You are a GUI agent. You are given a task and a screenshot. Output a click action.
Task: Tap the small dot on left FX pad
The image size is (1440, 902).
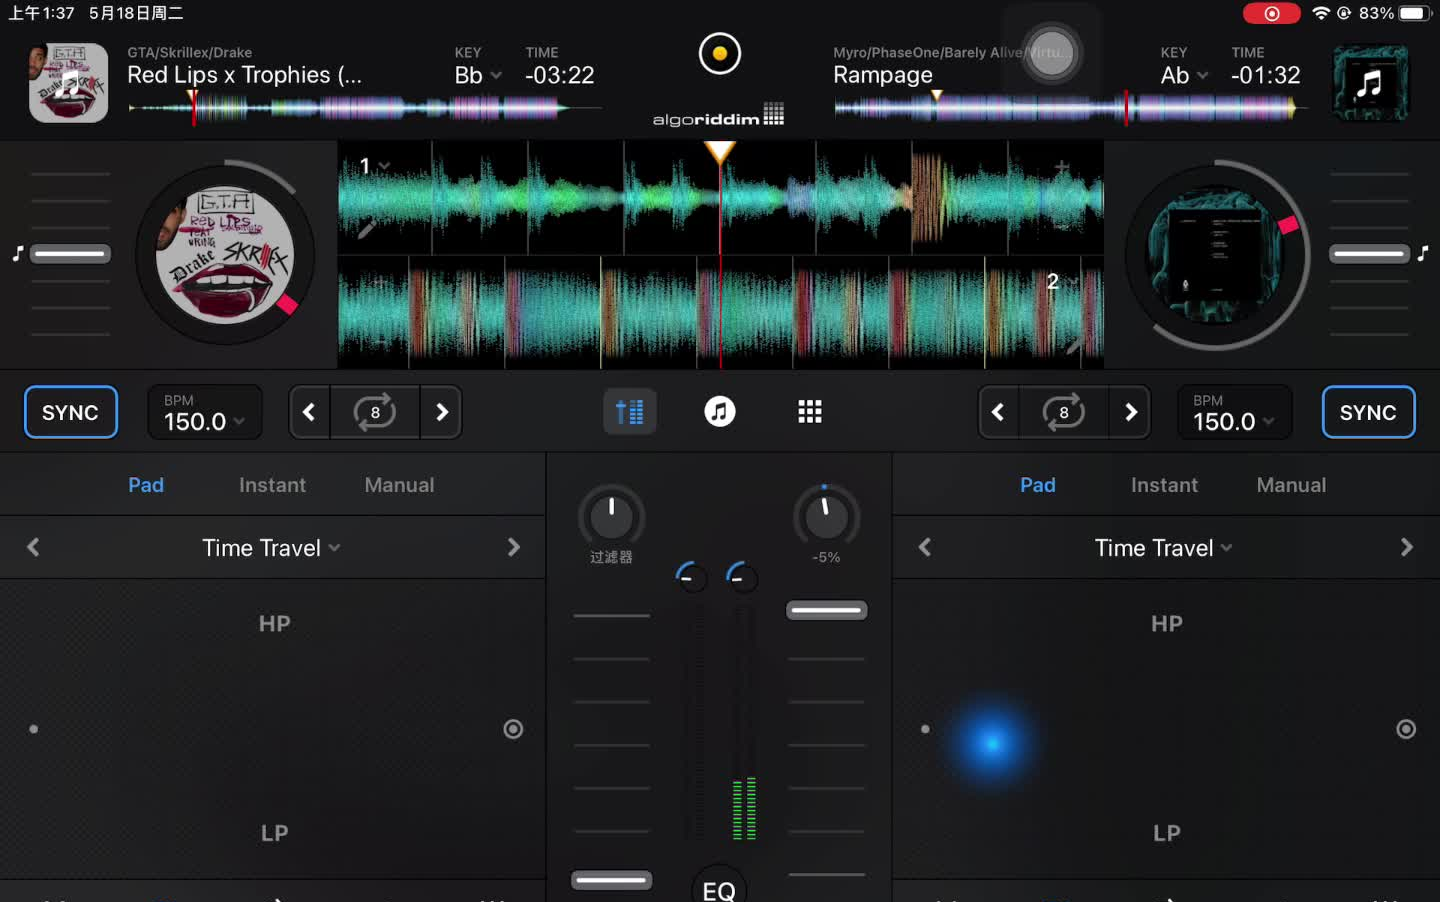[x=33, y=729]
